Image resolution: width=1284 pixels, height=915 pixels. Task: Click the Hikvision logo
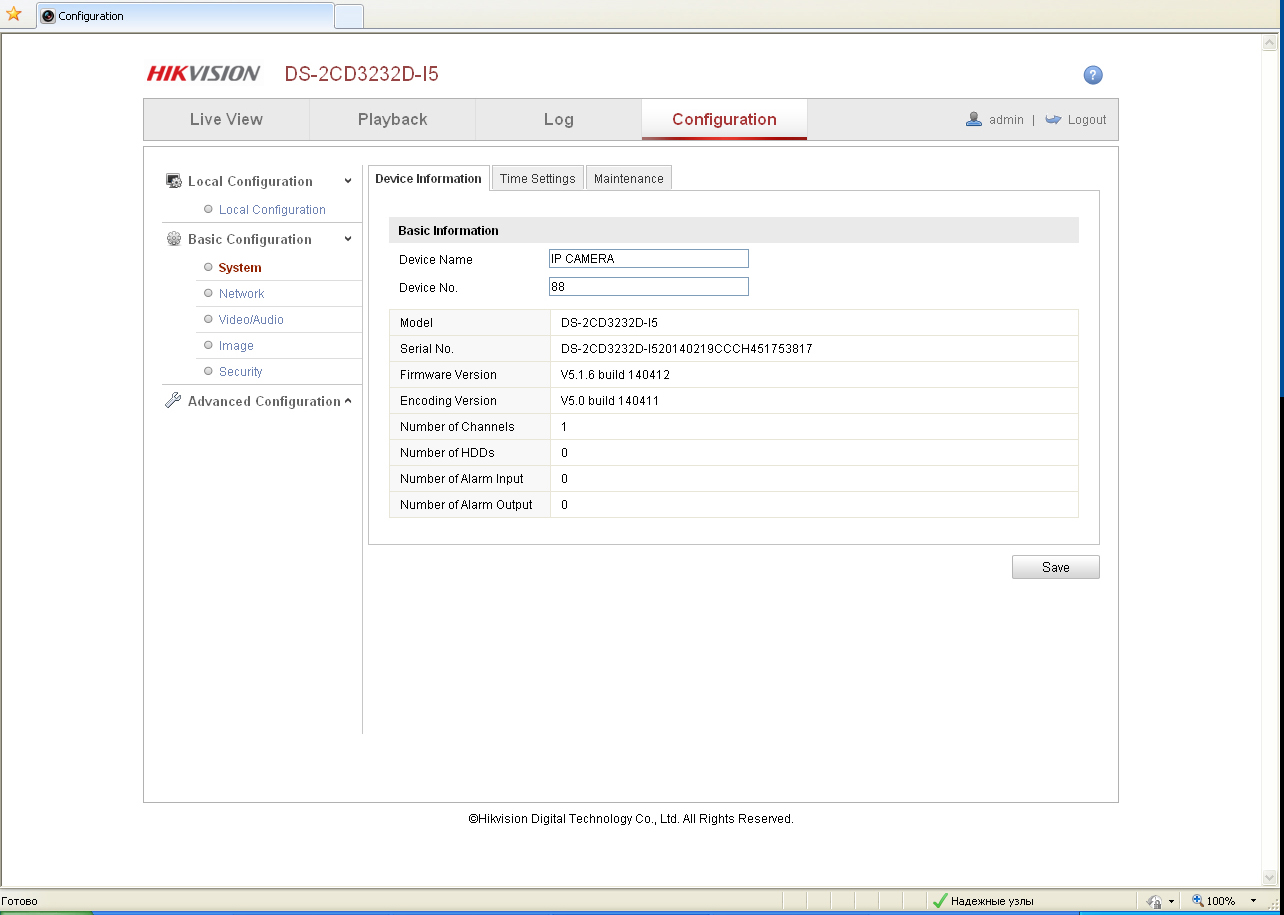coord(204,74)
